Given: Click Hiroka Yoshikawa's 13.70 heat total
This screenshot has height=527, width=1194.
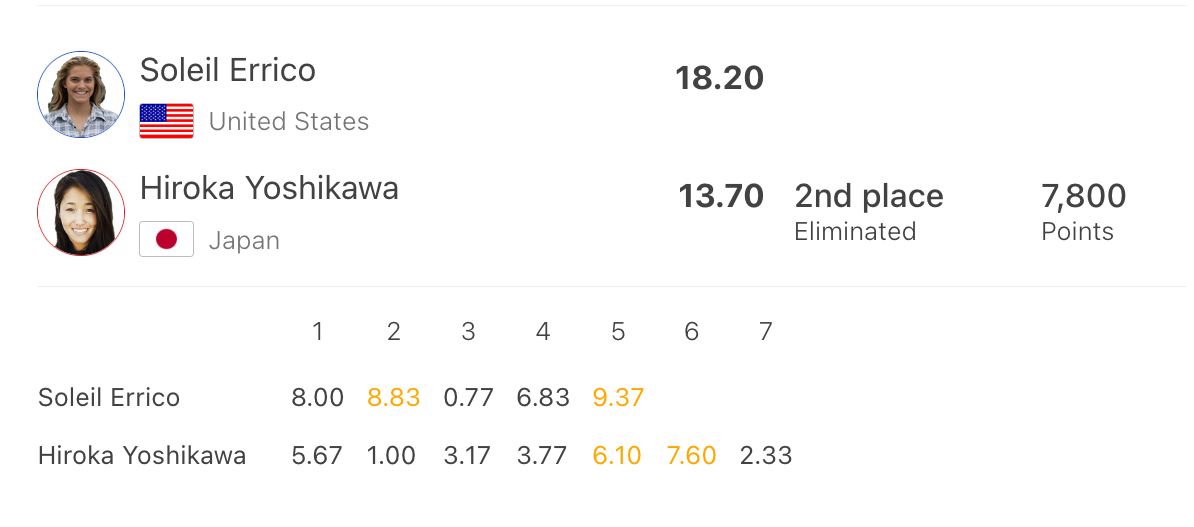Looking at the screenshot, I should 721,196.
